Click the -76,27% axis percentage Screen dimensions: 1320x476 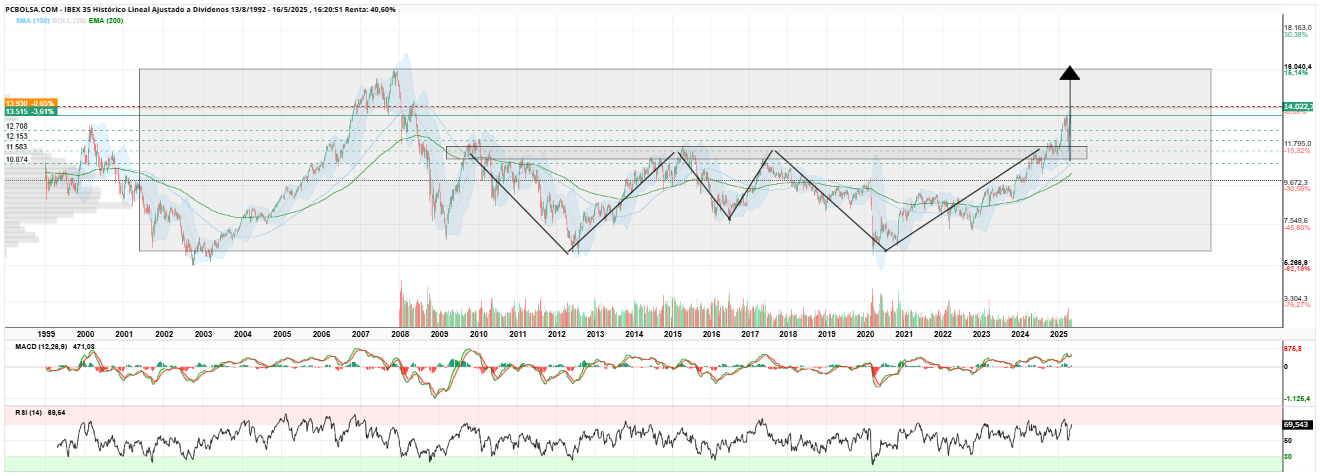point(1297,306)
